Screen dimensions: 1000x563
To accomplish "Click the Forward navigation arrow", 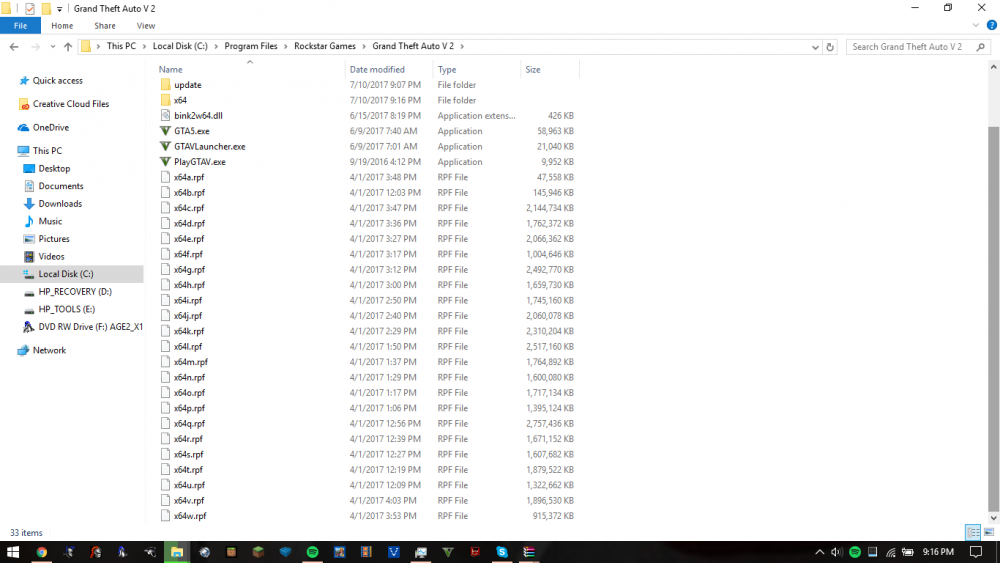I will [x=36, y=47].
